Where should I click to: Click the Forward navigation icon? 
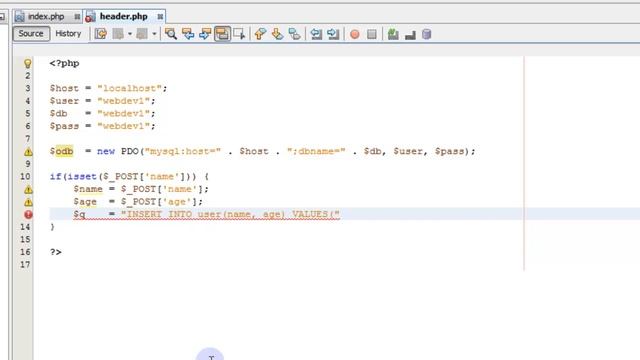142,34
